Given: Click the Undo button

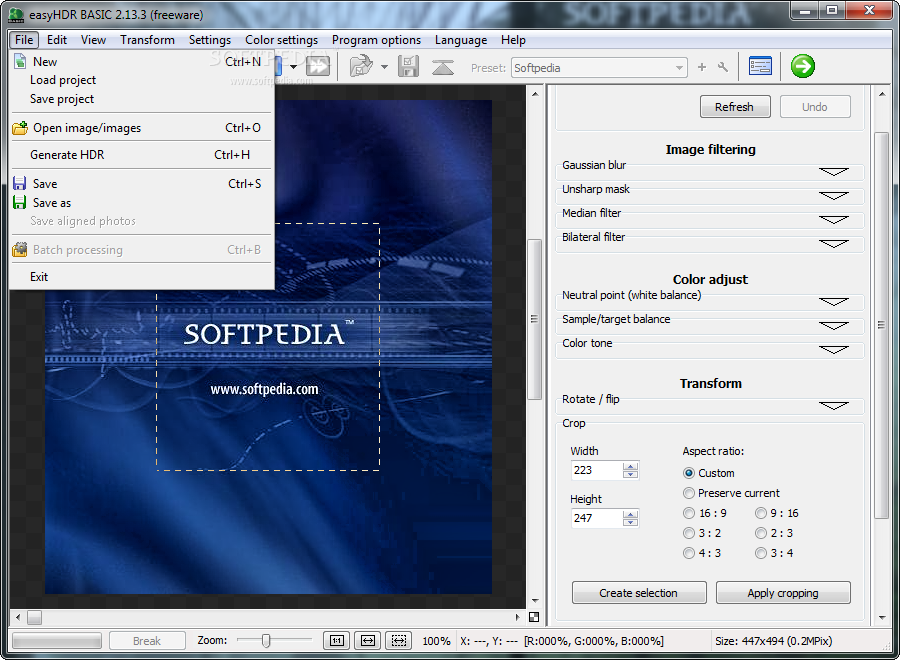Looking at the screenshot, I should pos(814,107).
